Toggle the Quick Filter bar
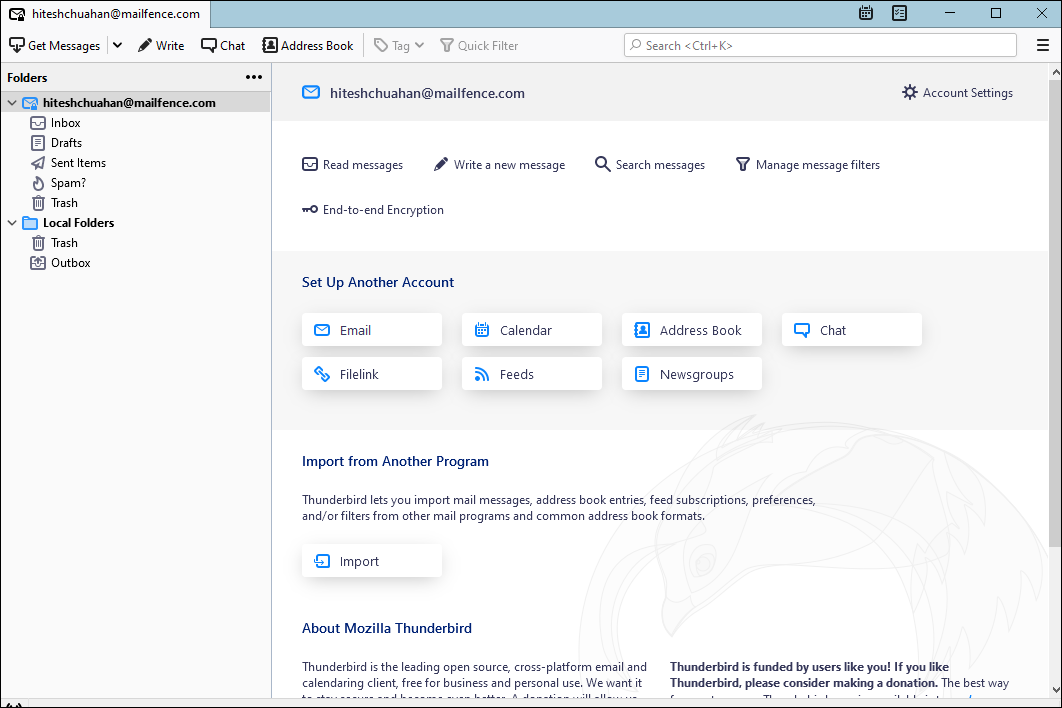 coord(480,45)
